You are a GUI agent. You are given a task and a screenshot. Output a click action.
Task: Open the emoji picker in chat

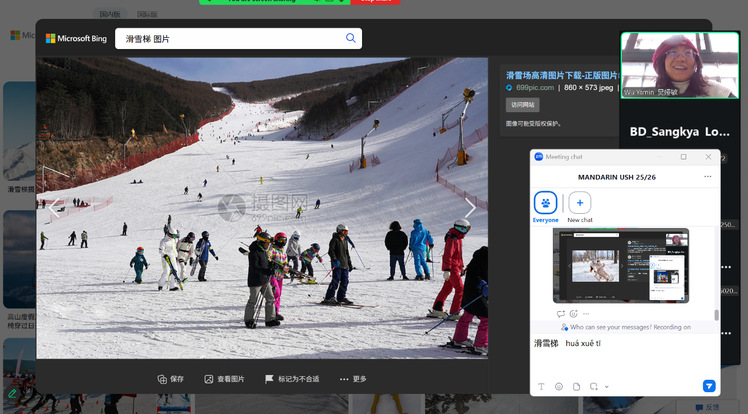point(559,386)
